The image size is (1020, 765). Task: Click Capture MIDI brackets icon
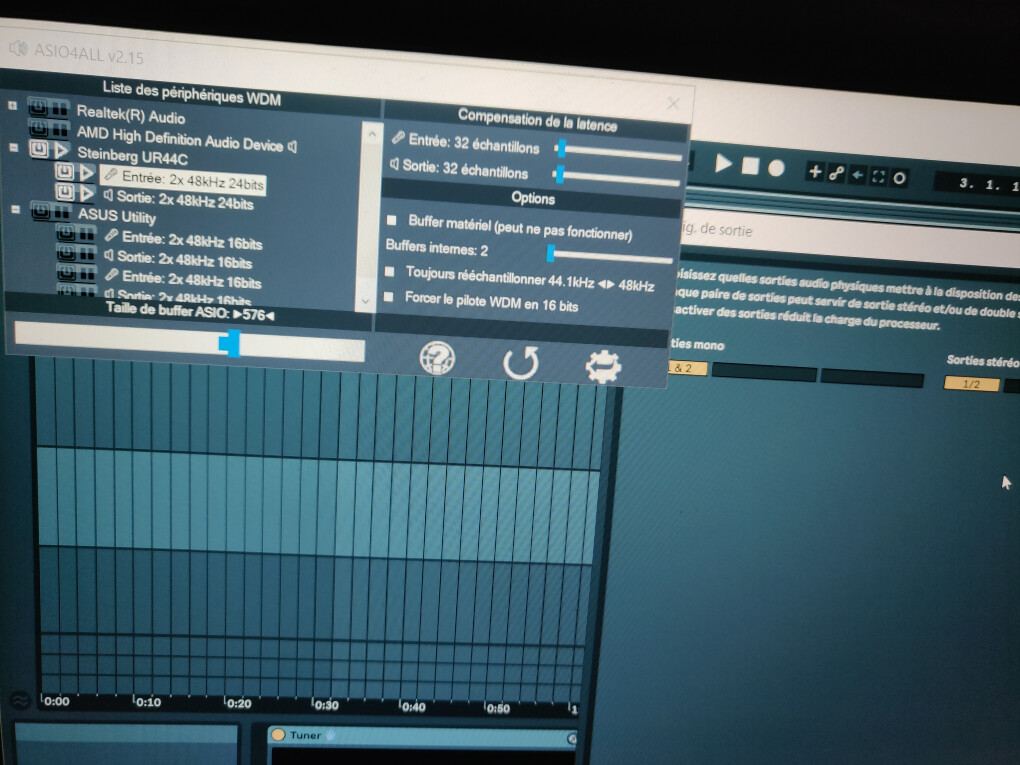pyautogui.click(x=878, y=176)
